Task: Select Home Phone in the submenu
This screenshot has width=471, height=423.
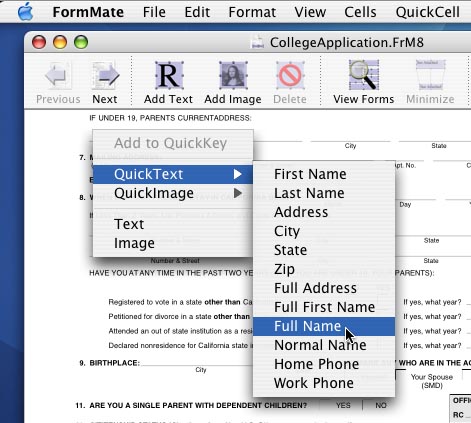Action: coord(324,364)
